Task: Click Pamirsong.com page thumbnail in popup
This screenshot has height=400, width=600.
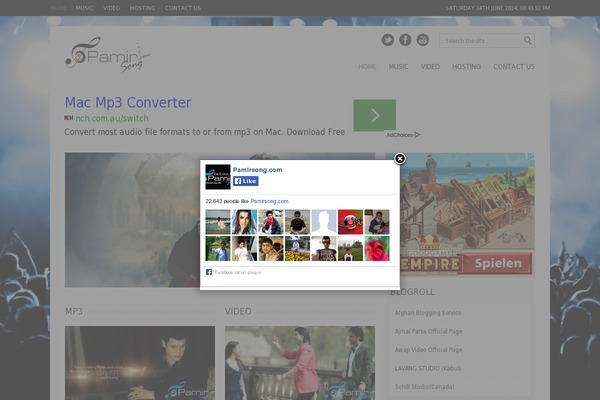Action: [x=218, y=177]
